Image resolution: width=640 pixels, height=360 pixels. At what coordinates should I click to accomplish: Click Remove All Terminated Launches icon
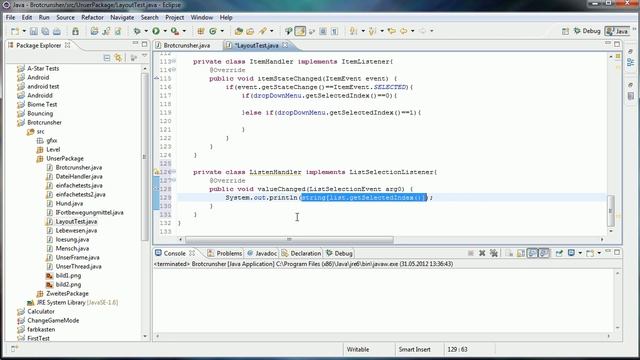[x=494, y=253]
